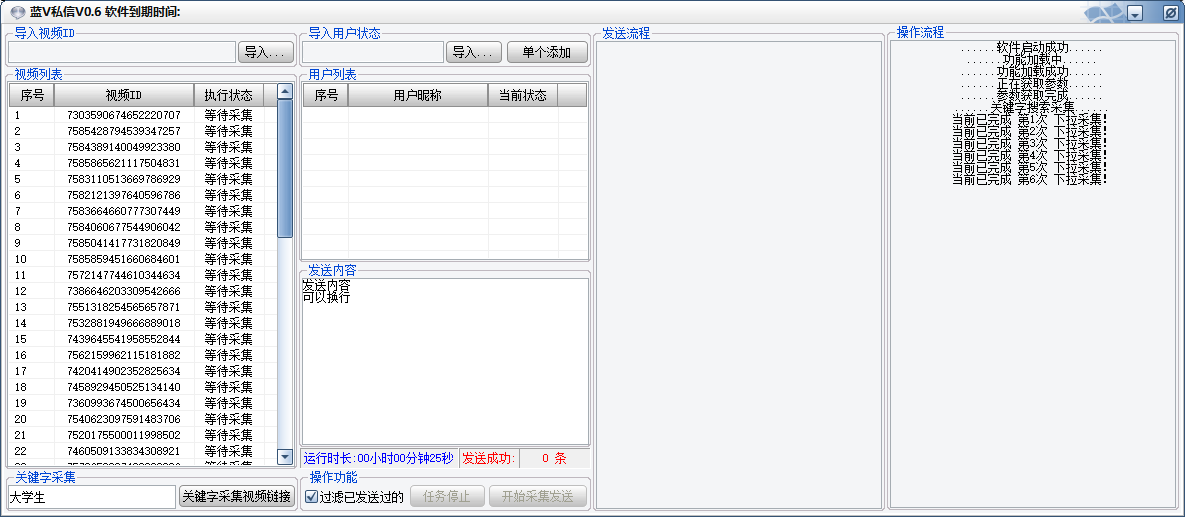
Task: Click log line 第1次 下拉采集
Action: click(x=1029, y=120)
